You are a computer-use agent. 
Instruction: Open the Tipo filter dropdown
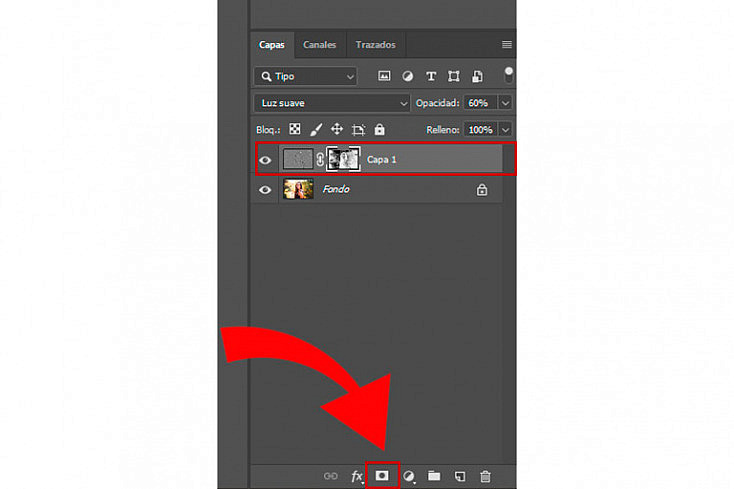(x=305, y=76)
